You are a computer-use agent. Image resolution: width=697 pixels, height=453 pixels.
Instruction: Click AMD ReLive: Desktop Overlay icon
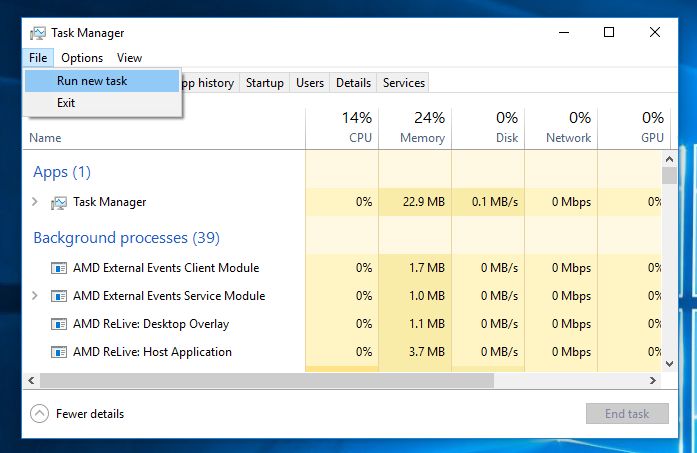click(x=58, y=324)
